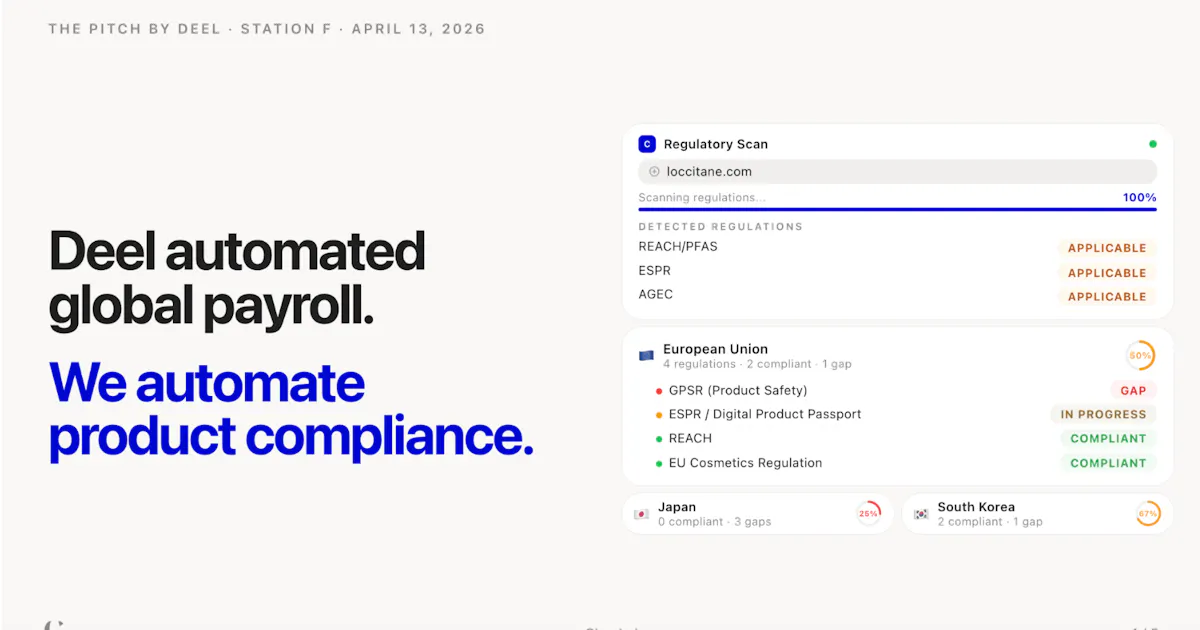Click APPLICABLE badge next to AGEC
1200x630 pixels.
(x=1107, y=296)
